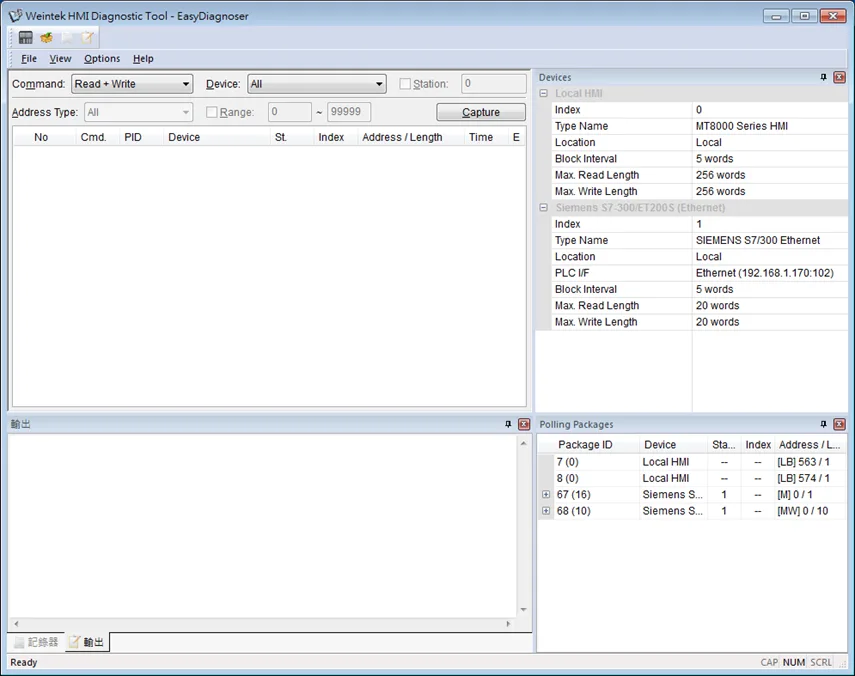Open the Address Type dropdown
This screenshot has width=855, height=676.
coord(139,112)
